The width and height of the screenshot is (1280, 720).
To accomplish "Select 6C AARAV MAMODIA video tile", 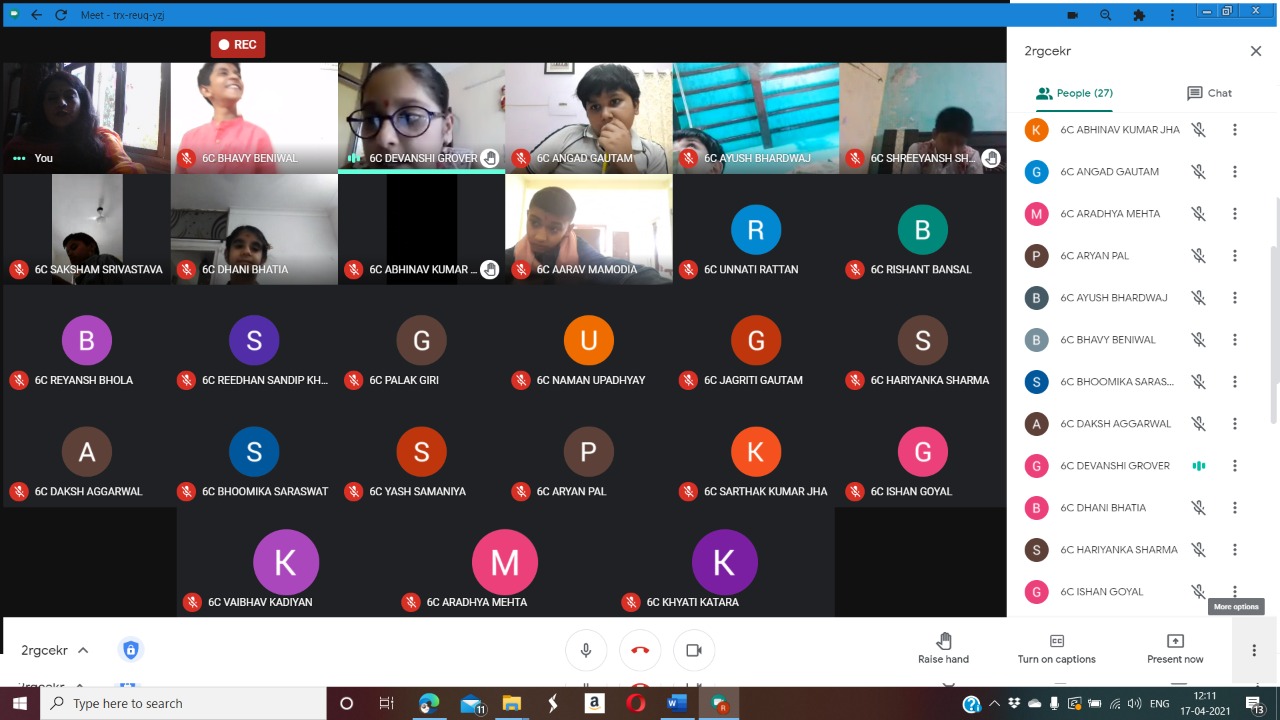I will [x=589, y=229].
